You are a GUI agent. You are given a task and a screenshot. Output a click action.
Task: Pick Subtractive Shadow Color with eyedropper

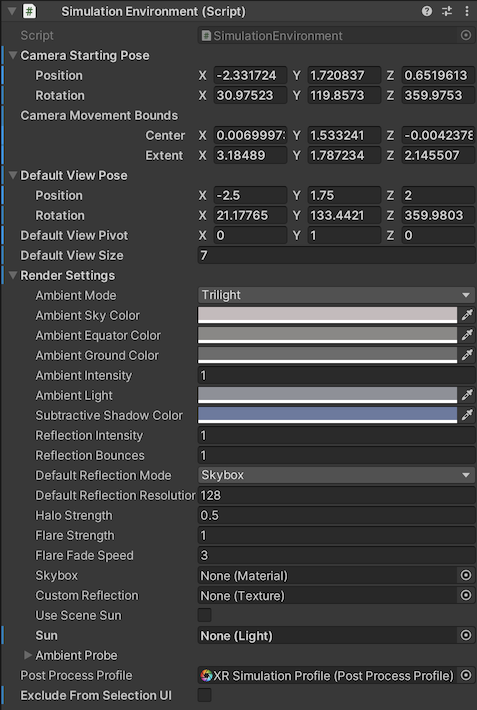[x=467, y=415]
